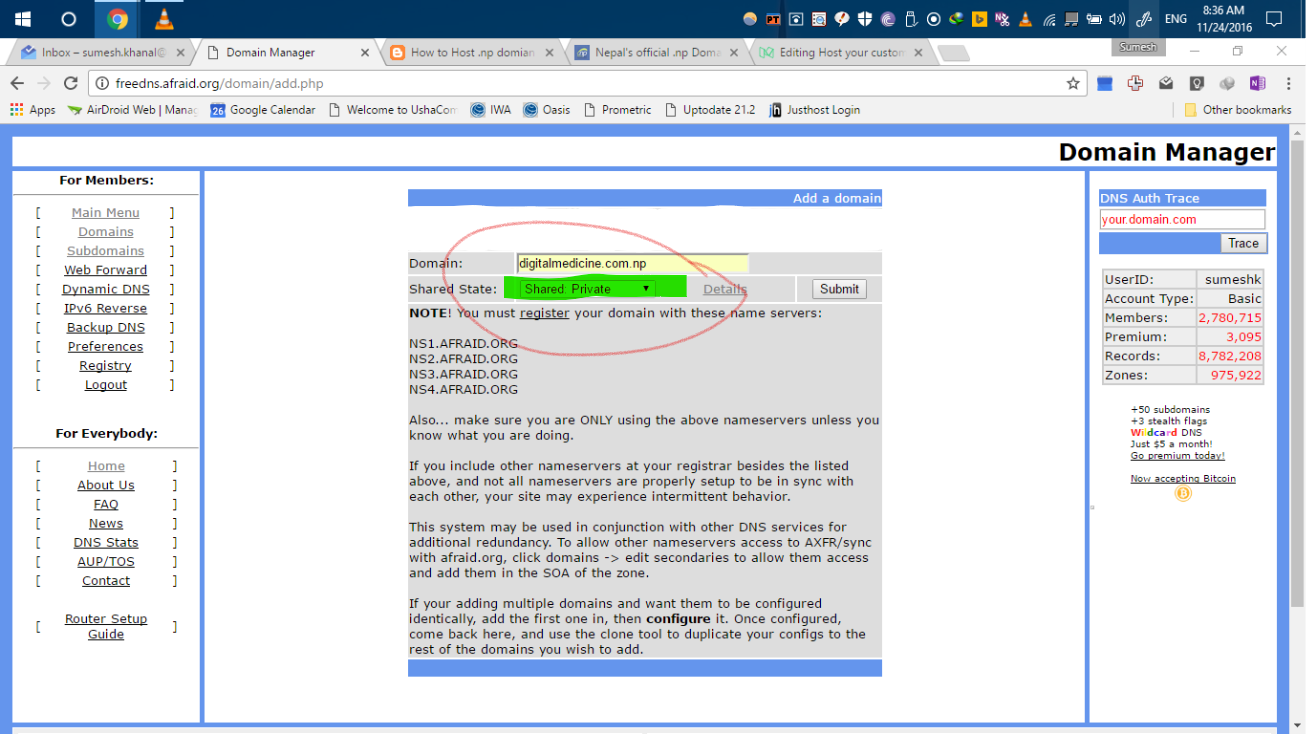Submit the add domain form
1306x734 pixels.
pos(839,289)
